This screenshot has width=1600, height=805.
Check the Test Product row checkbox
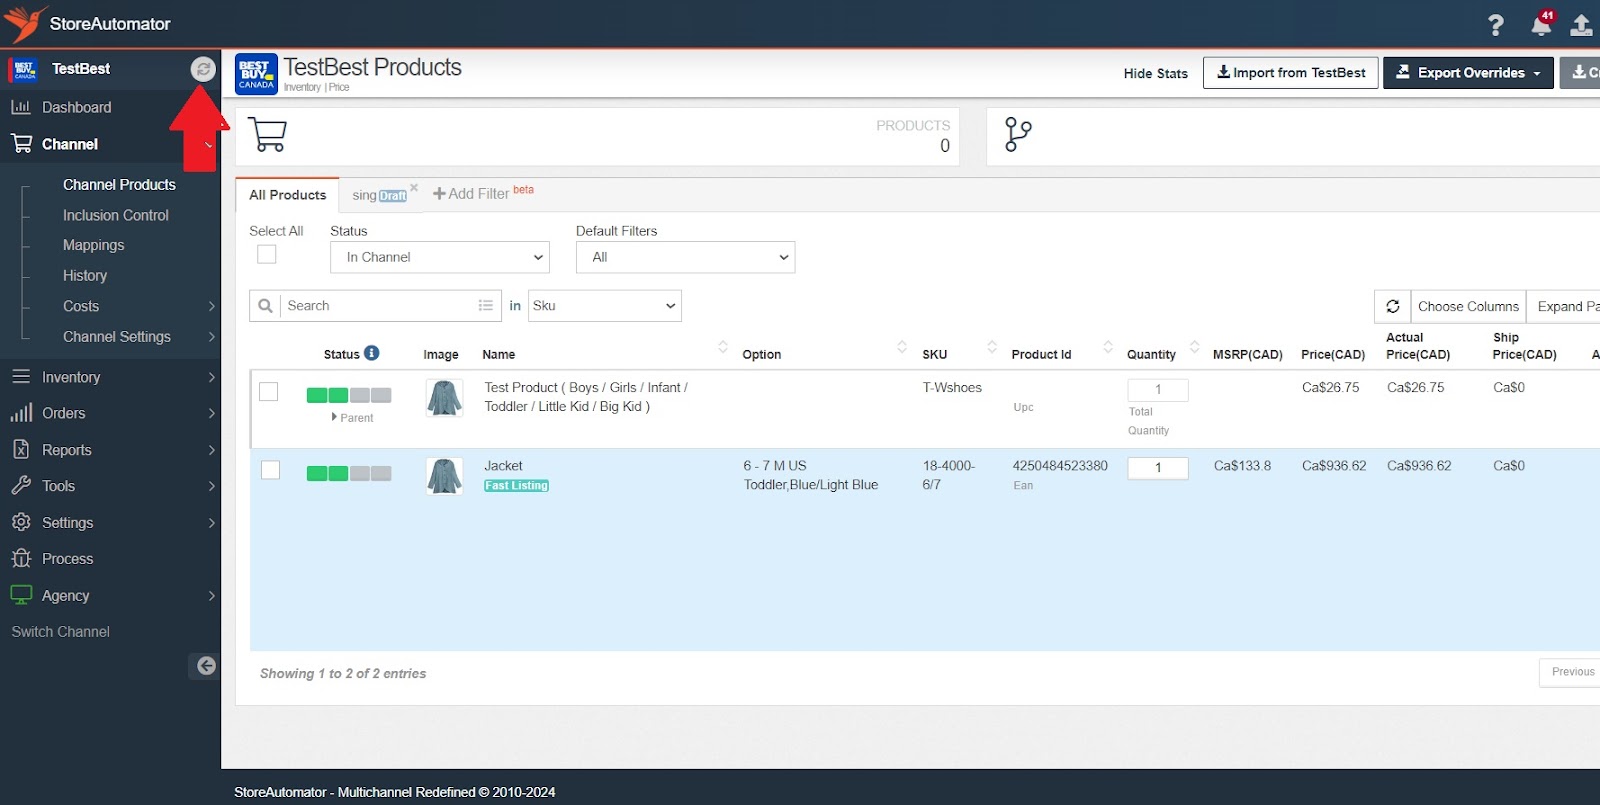(269, 392)
